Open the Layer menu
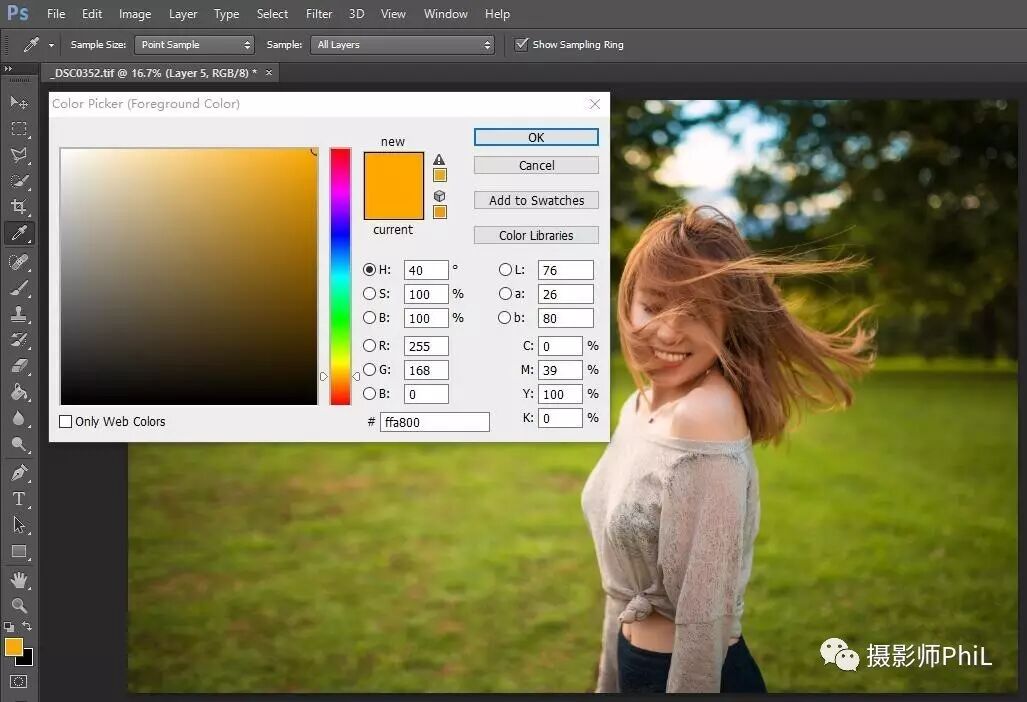1027x702 pixels. (x=183, y=14)
